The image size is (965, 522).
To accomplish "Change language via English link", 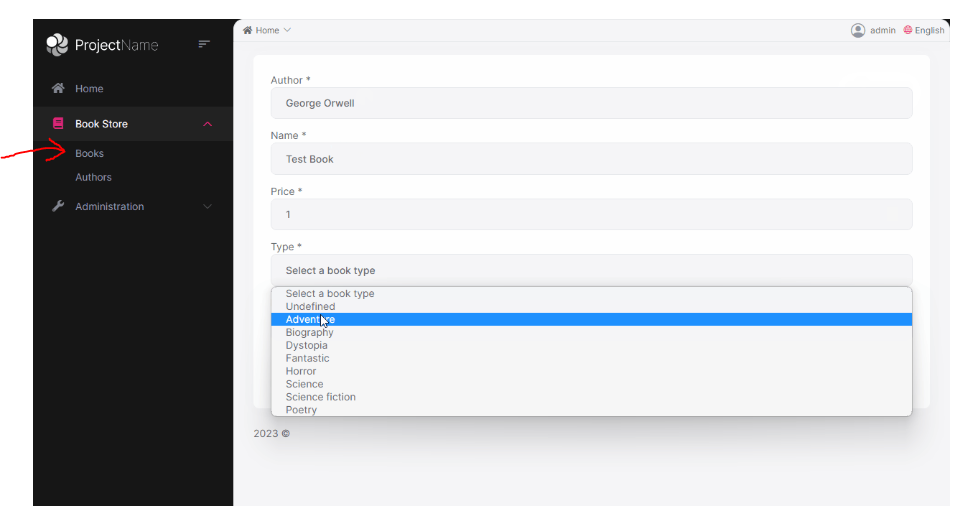I will pyautogui.click(x=929, y=30).
